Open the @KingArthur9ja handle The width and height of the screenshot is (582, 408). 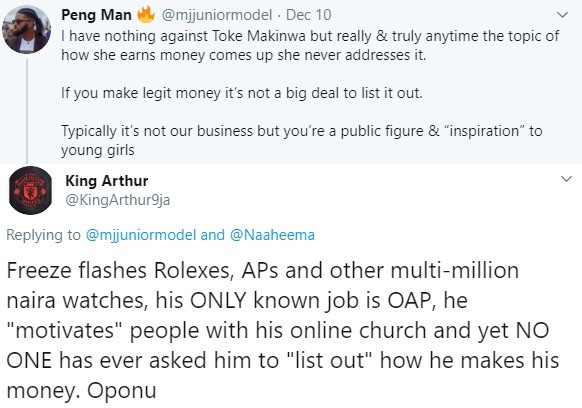[118, 200]
